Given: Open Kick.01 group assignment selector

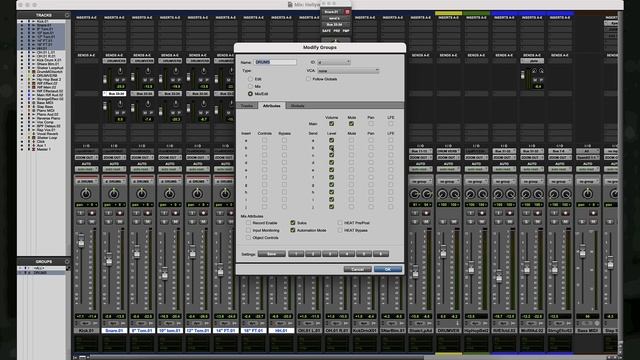Looking at the screenshot, I should [x=86, y=181].
